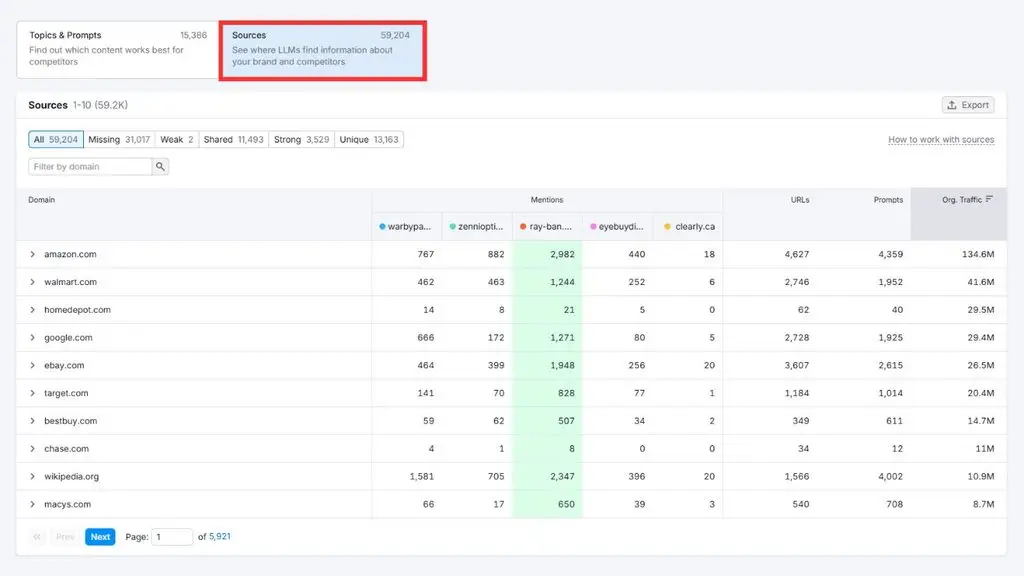Screen dimensions: 1024x576
Task: Expand the bestbuy.com row
Action: [32, 421]
